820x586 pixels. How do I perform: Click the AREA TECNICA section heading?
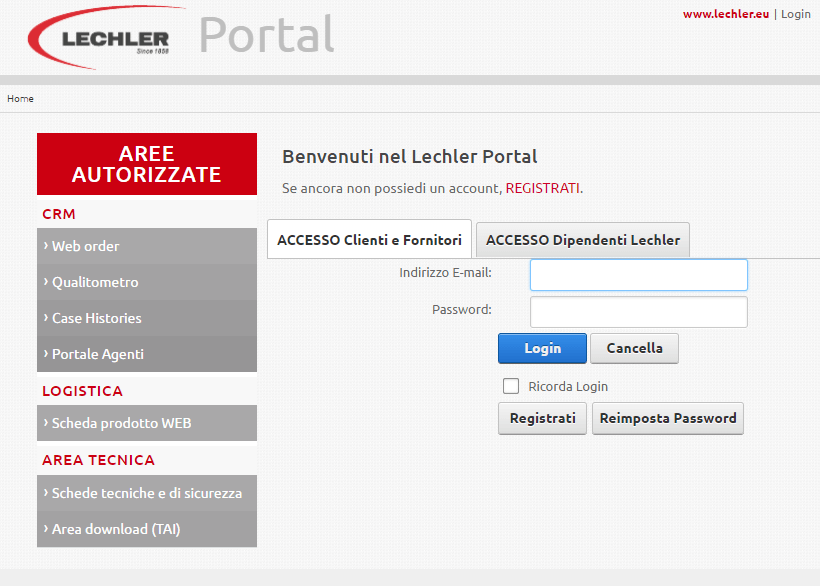98,460
